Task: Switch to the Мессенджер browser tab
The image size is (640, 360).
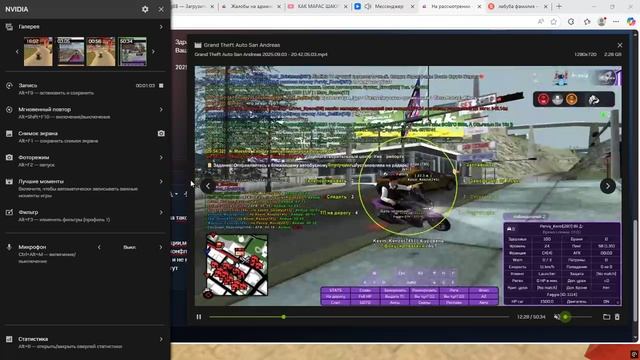Action: (x=384, y=7)
